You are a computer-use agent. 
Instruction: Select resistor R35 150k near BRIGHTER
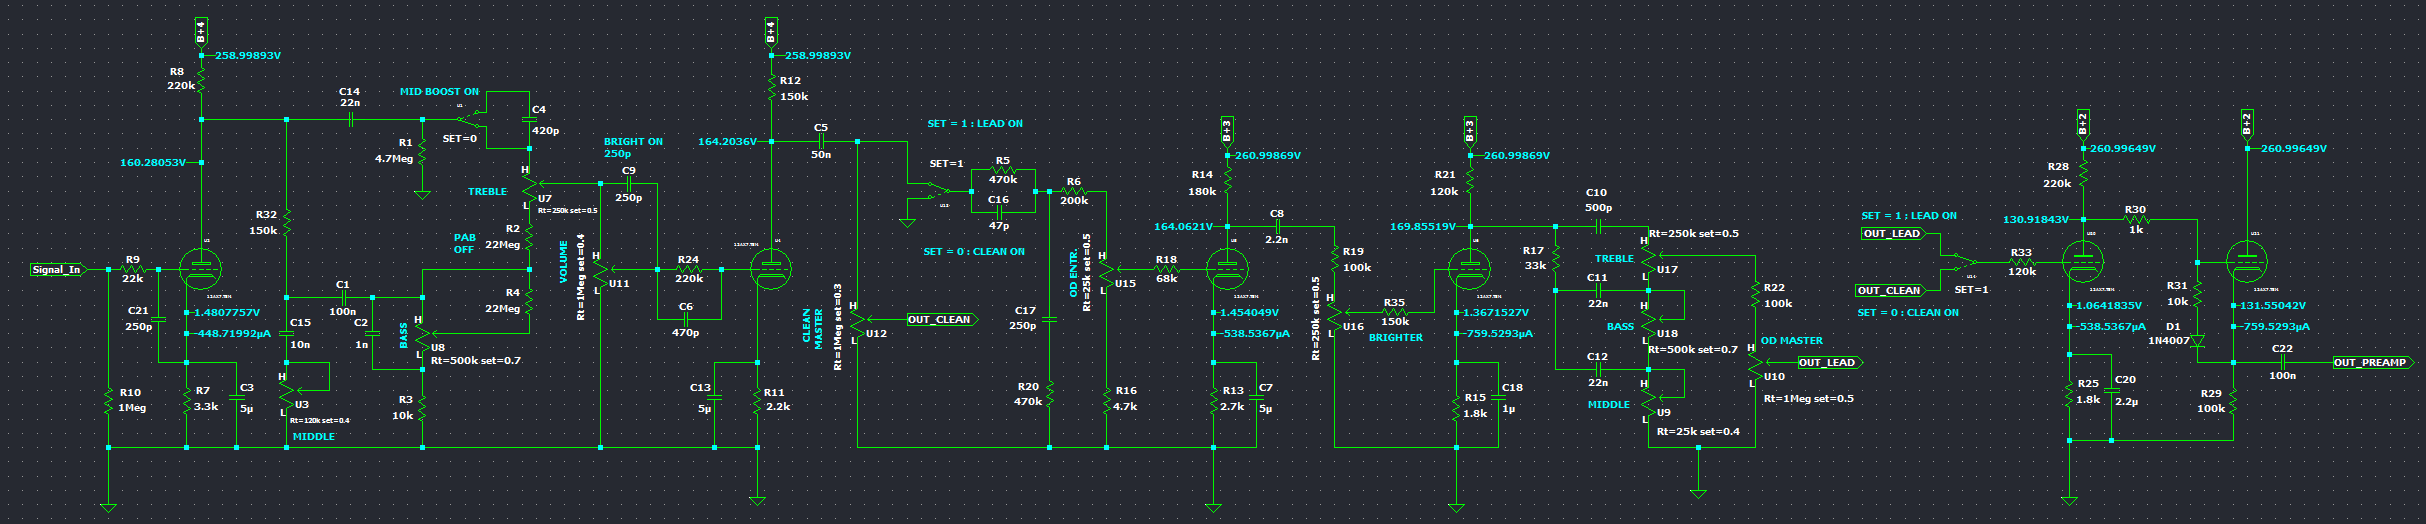pos(1395,312)
